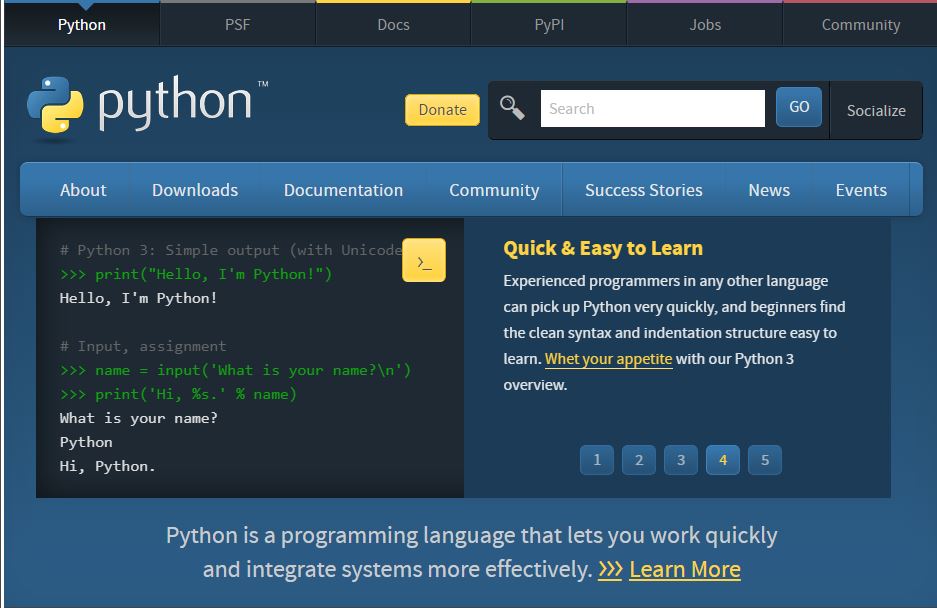Follow the Learn More link
The image size is (937, 608).
click(x=685, y=569)
